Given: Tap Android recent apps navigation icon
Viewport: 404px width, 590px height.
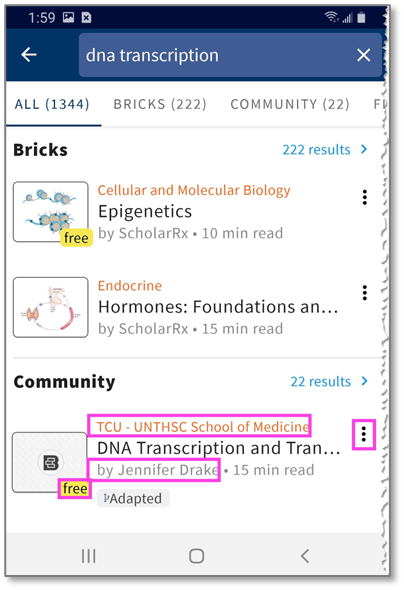Looking at the screenshot, I should tap(89, 556).
